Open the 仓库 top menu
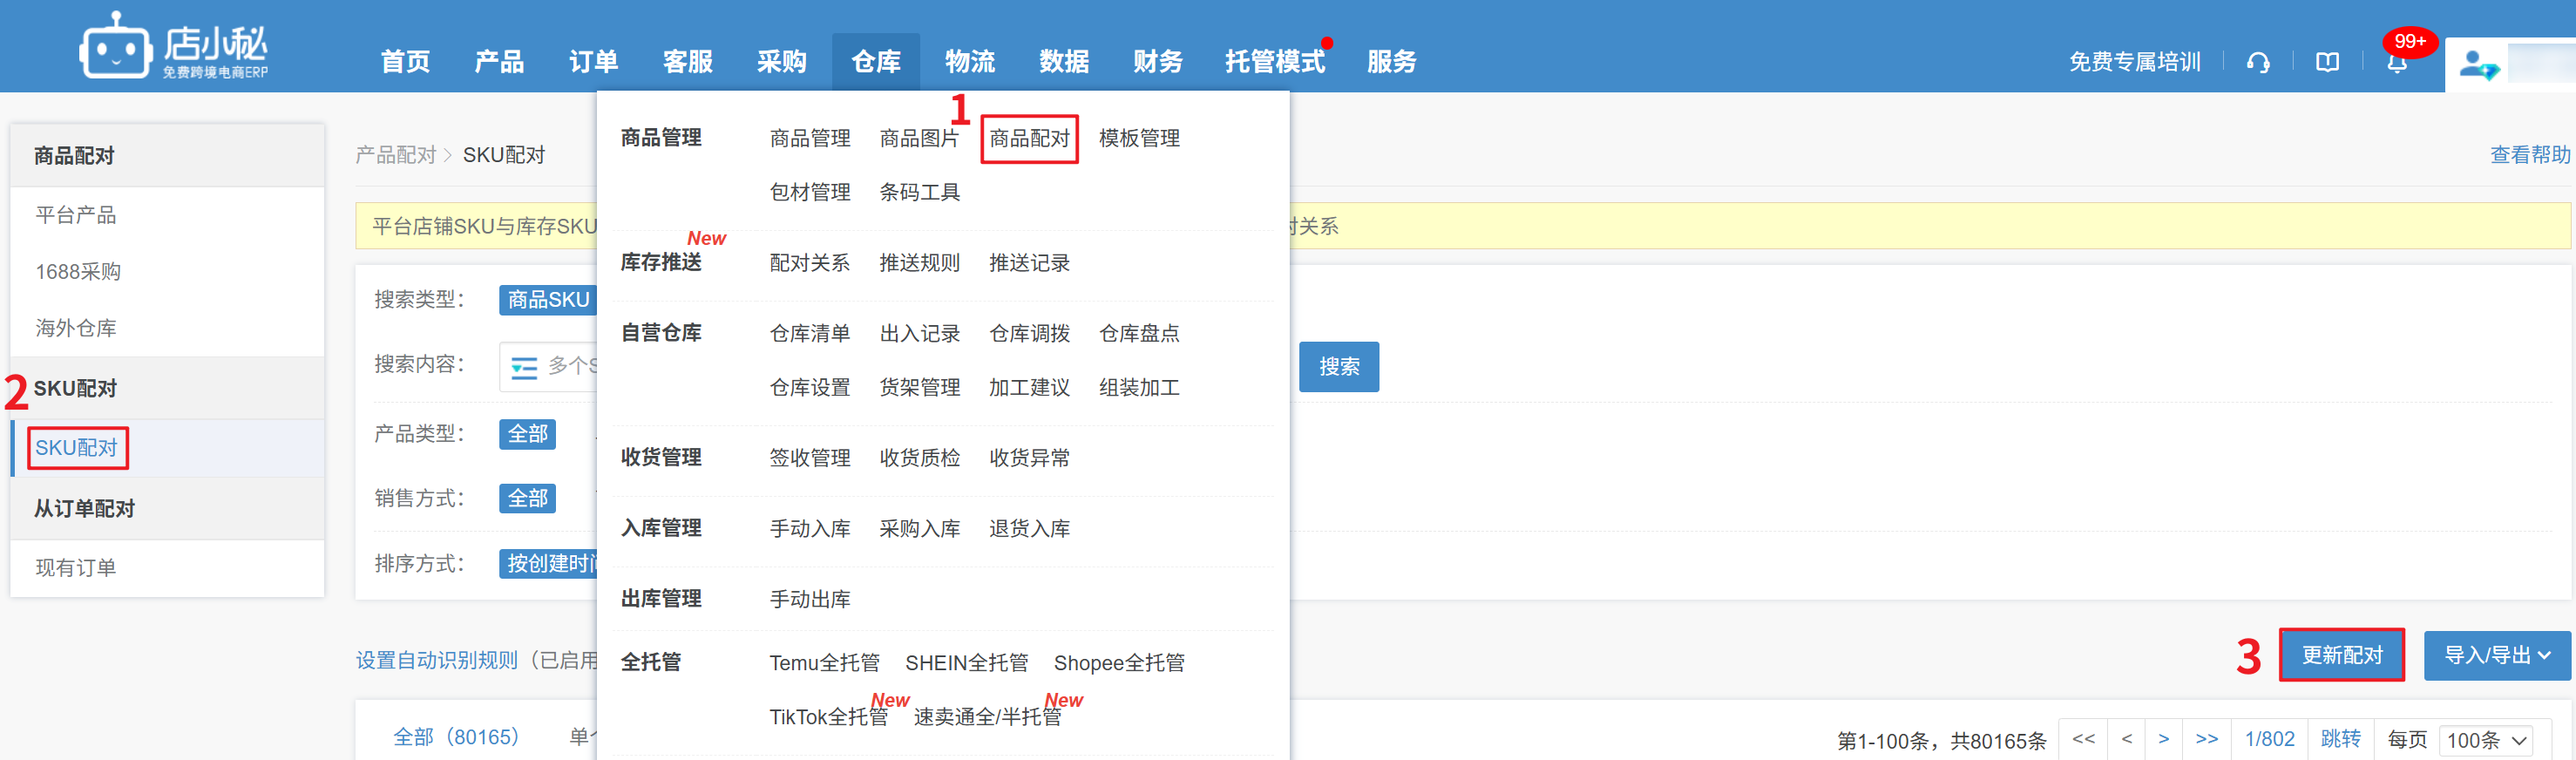Image resolution: width=2576 pixels, height=760 pixels. coord(875,62)
